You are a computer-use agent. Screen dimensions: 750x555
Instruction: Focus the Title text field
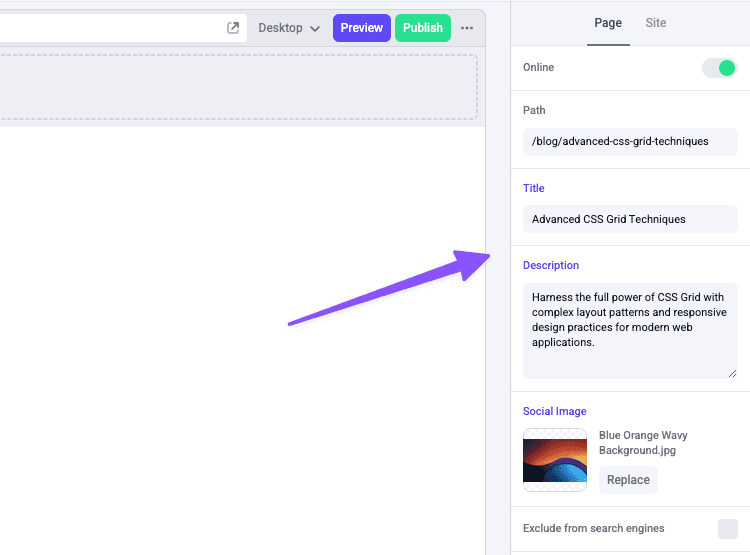click(630, 219)
